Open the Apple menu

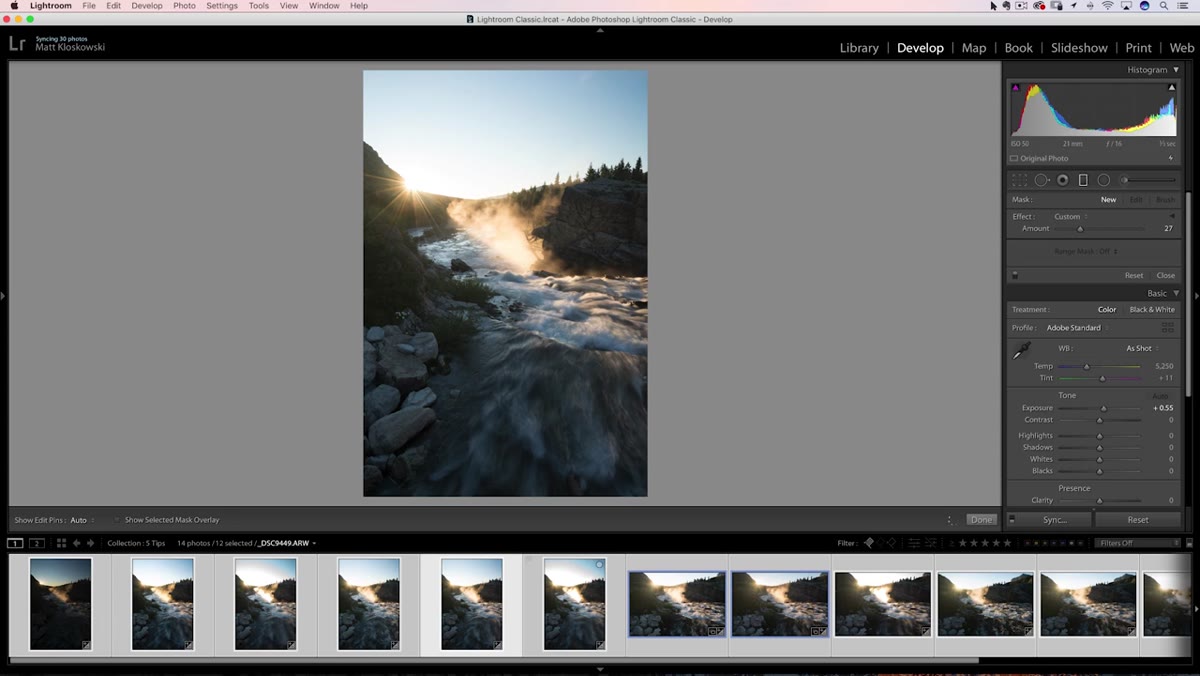(14, 6)
